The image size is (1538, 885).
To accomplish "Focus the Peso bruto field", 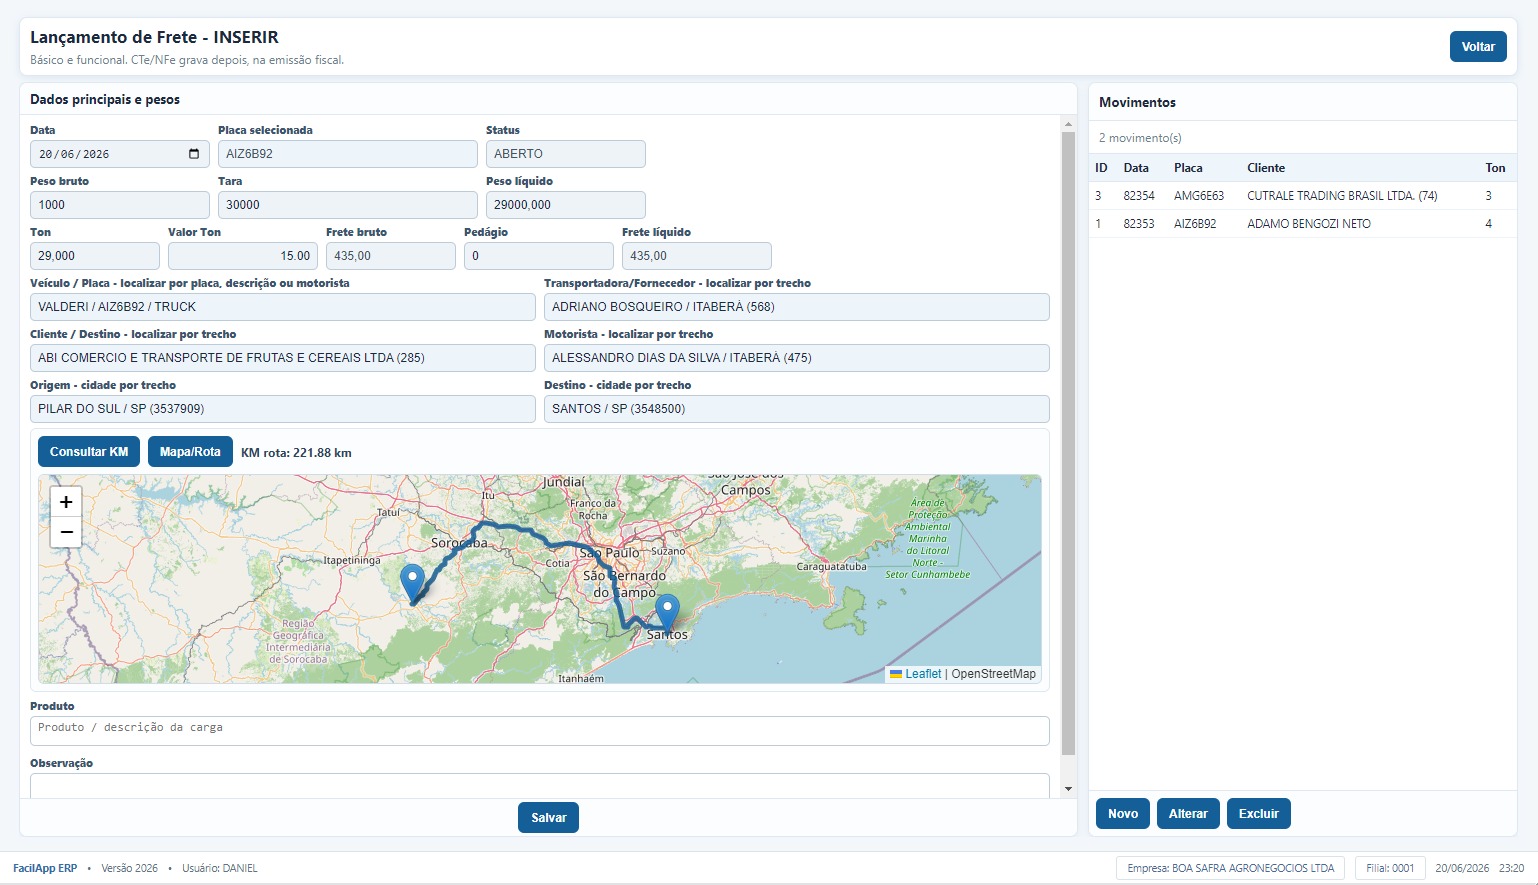I will [120, 205].
